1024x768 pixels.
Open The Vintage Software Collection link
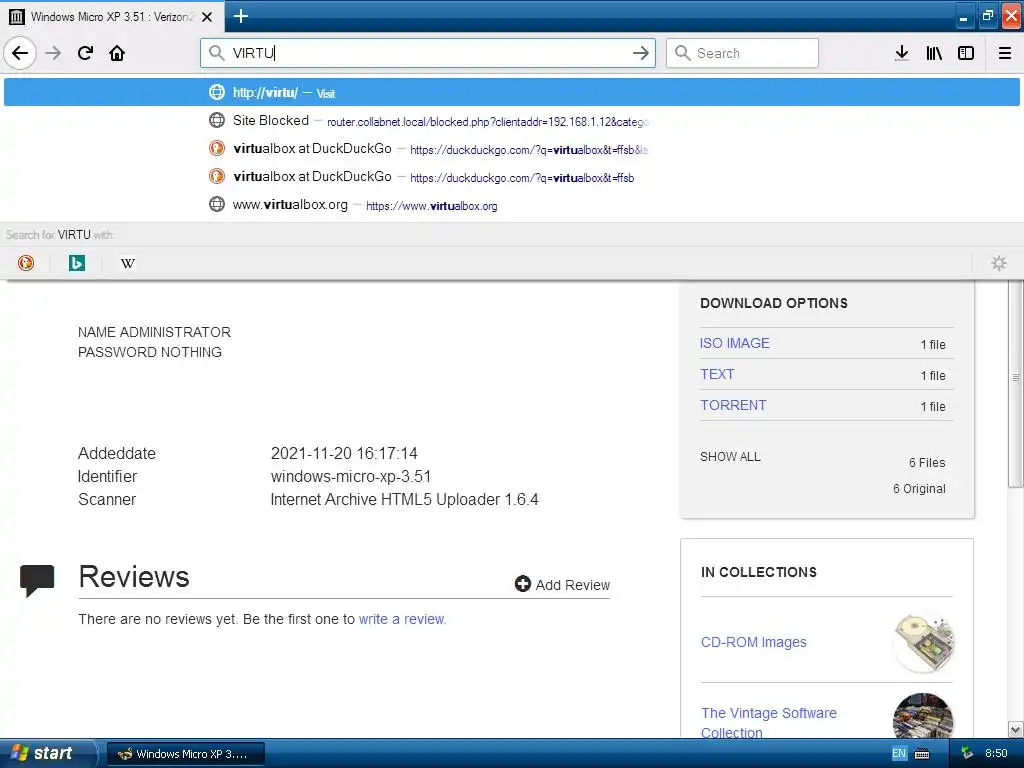click(x=769, y=722)
